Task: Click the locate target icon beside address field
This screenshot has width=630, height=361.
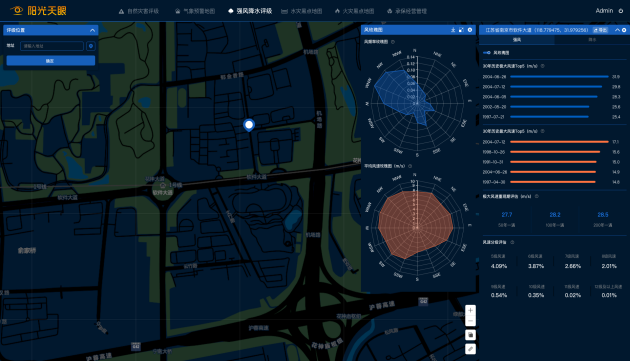Action: pos(91,46)
